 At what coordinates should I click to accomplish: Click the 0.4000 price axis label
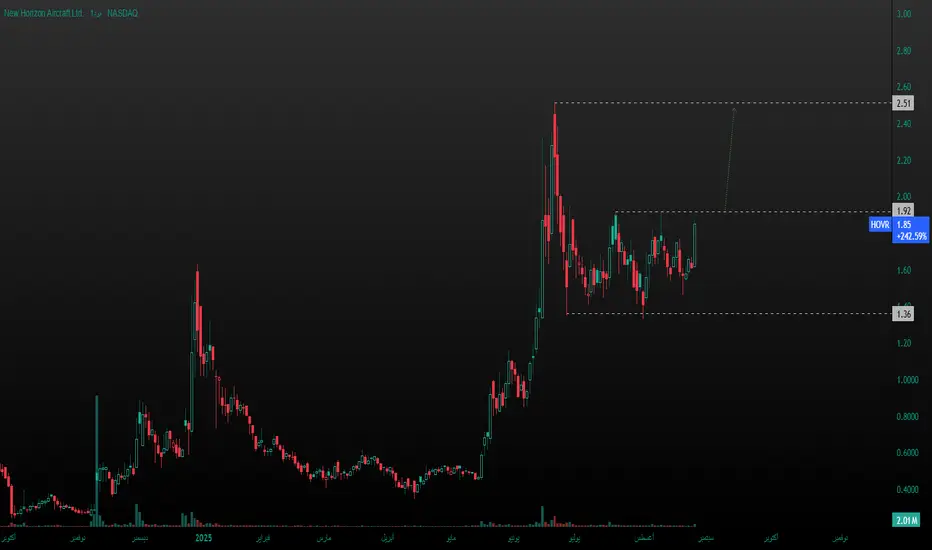point(907,489)
